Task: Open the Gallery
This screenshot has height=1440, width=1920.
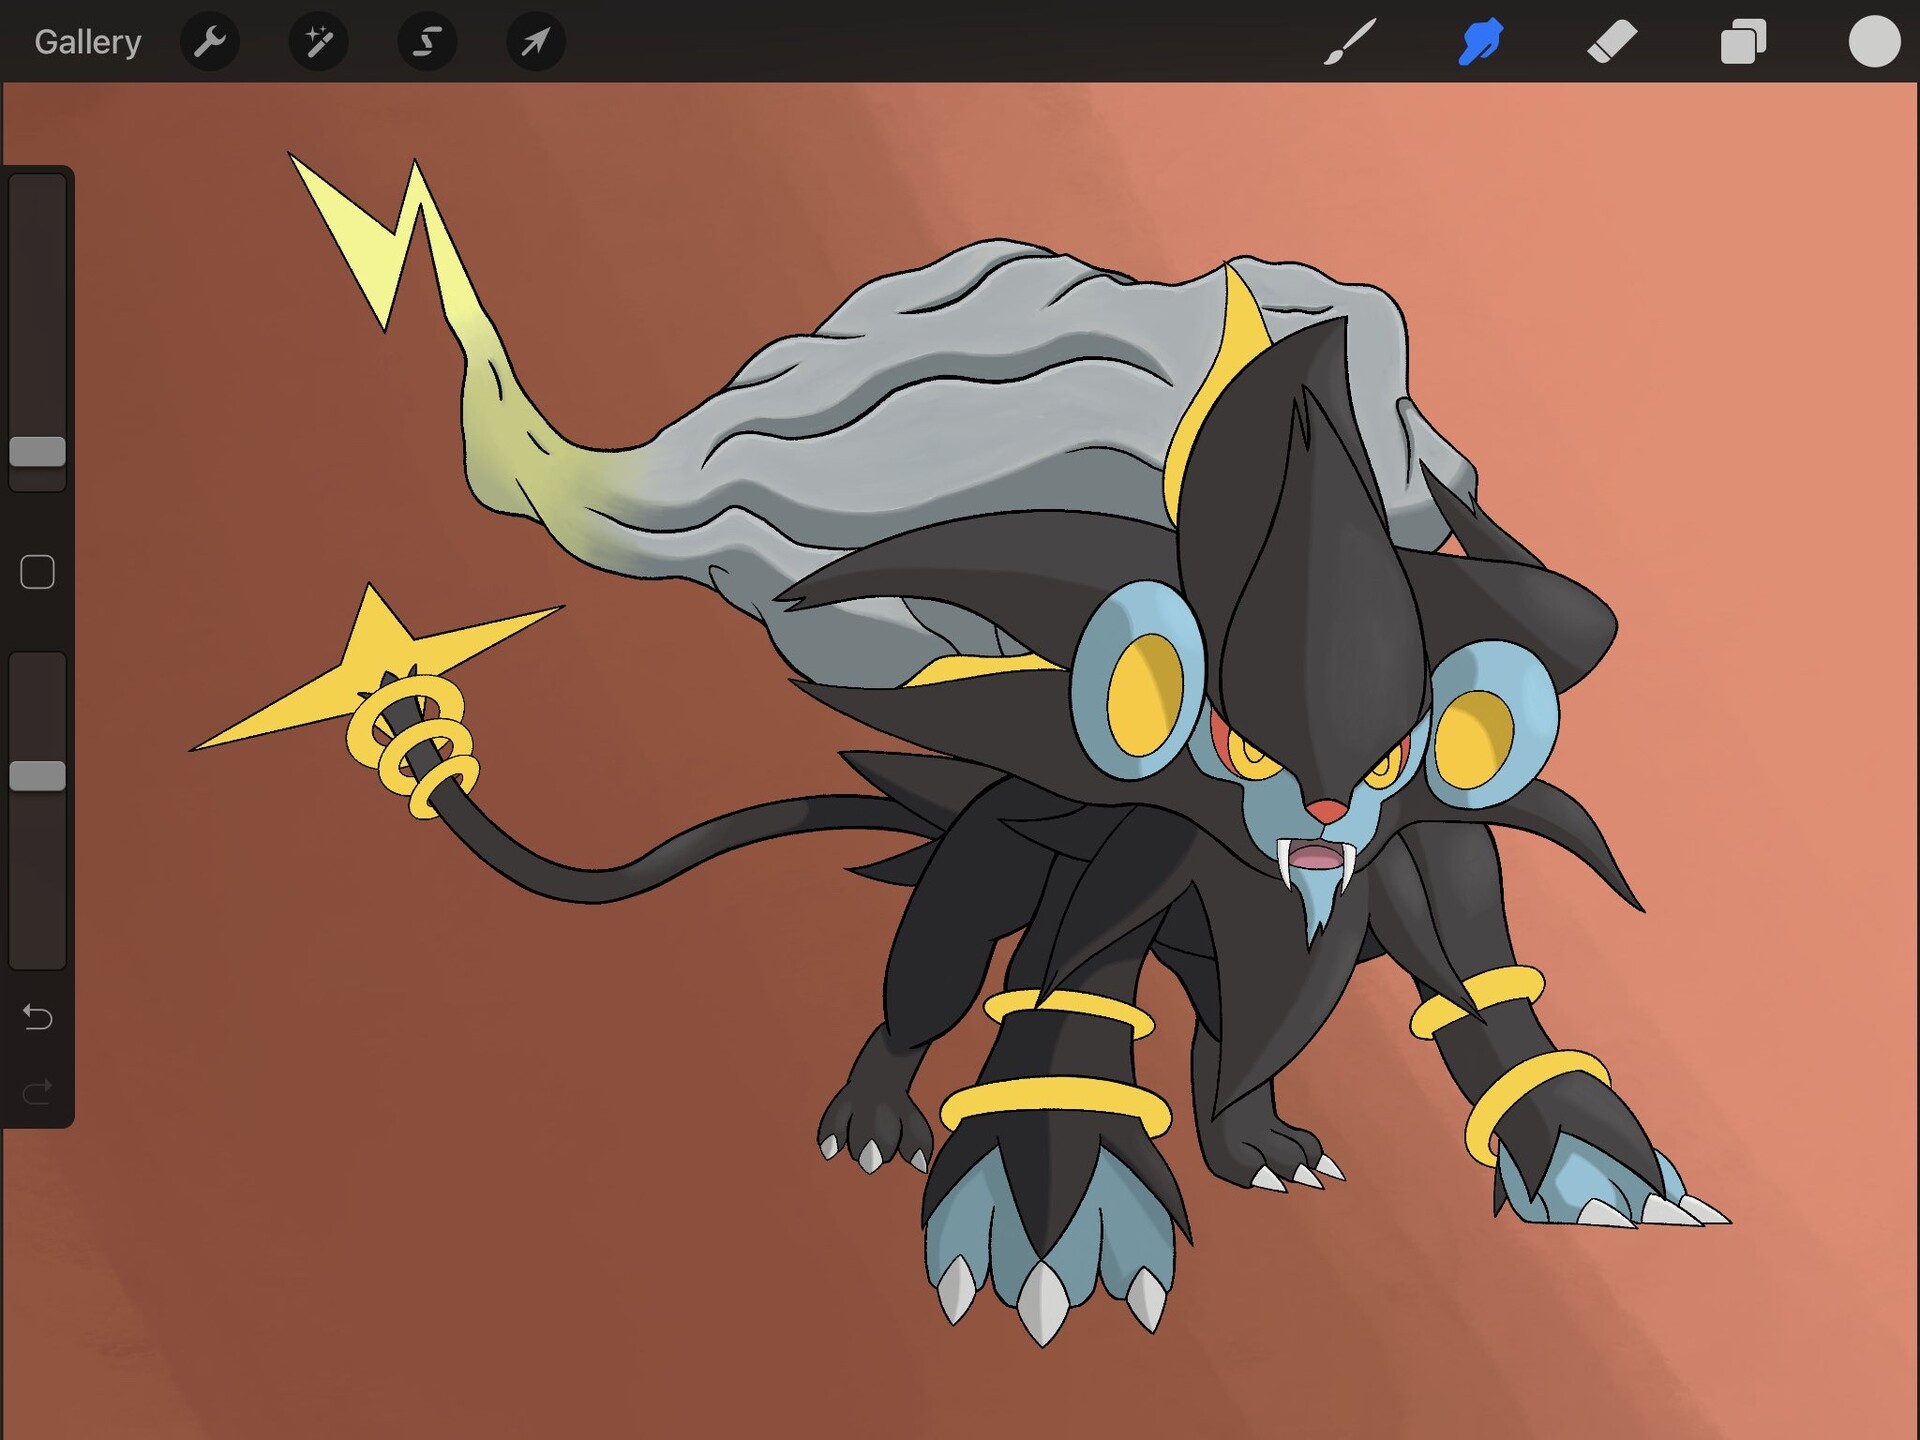Action: click(x=86, y=42)
